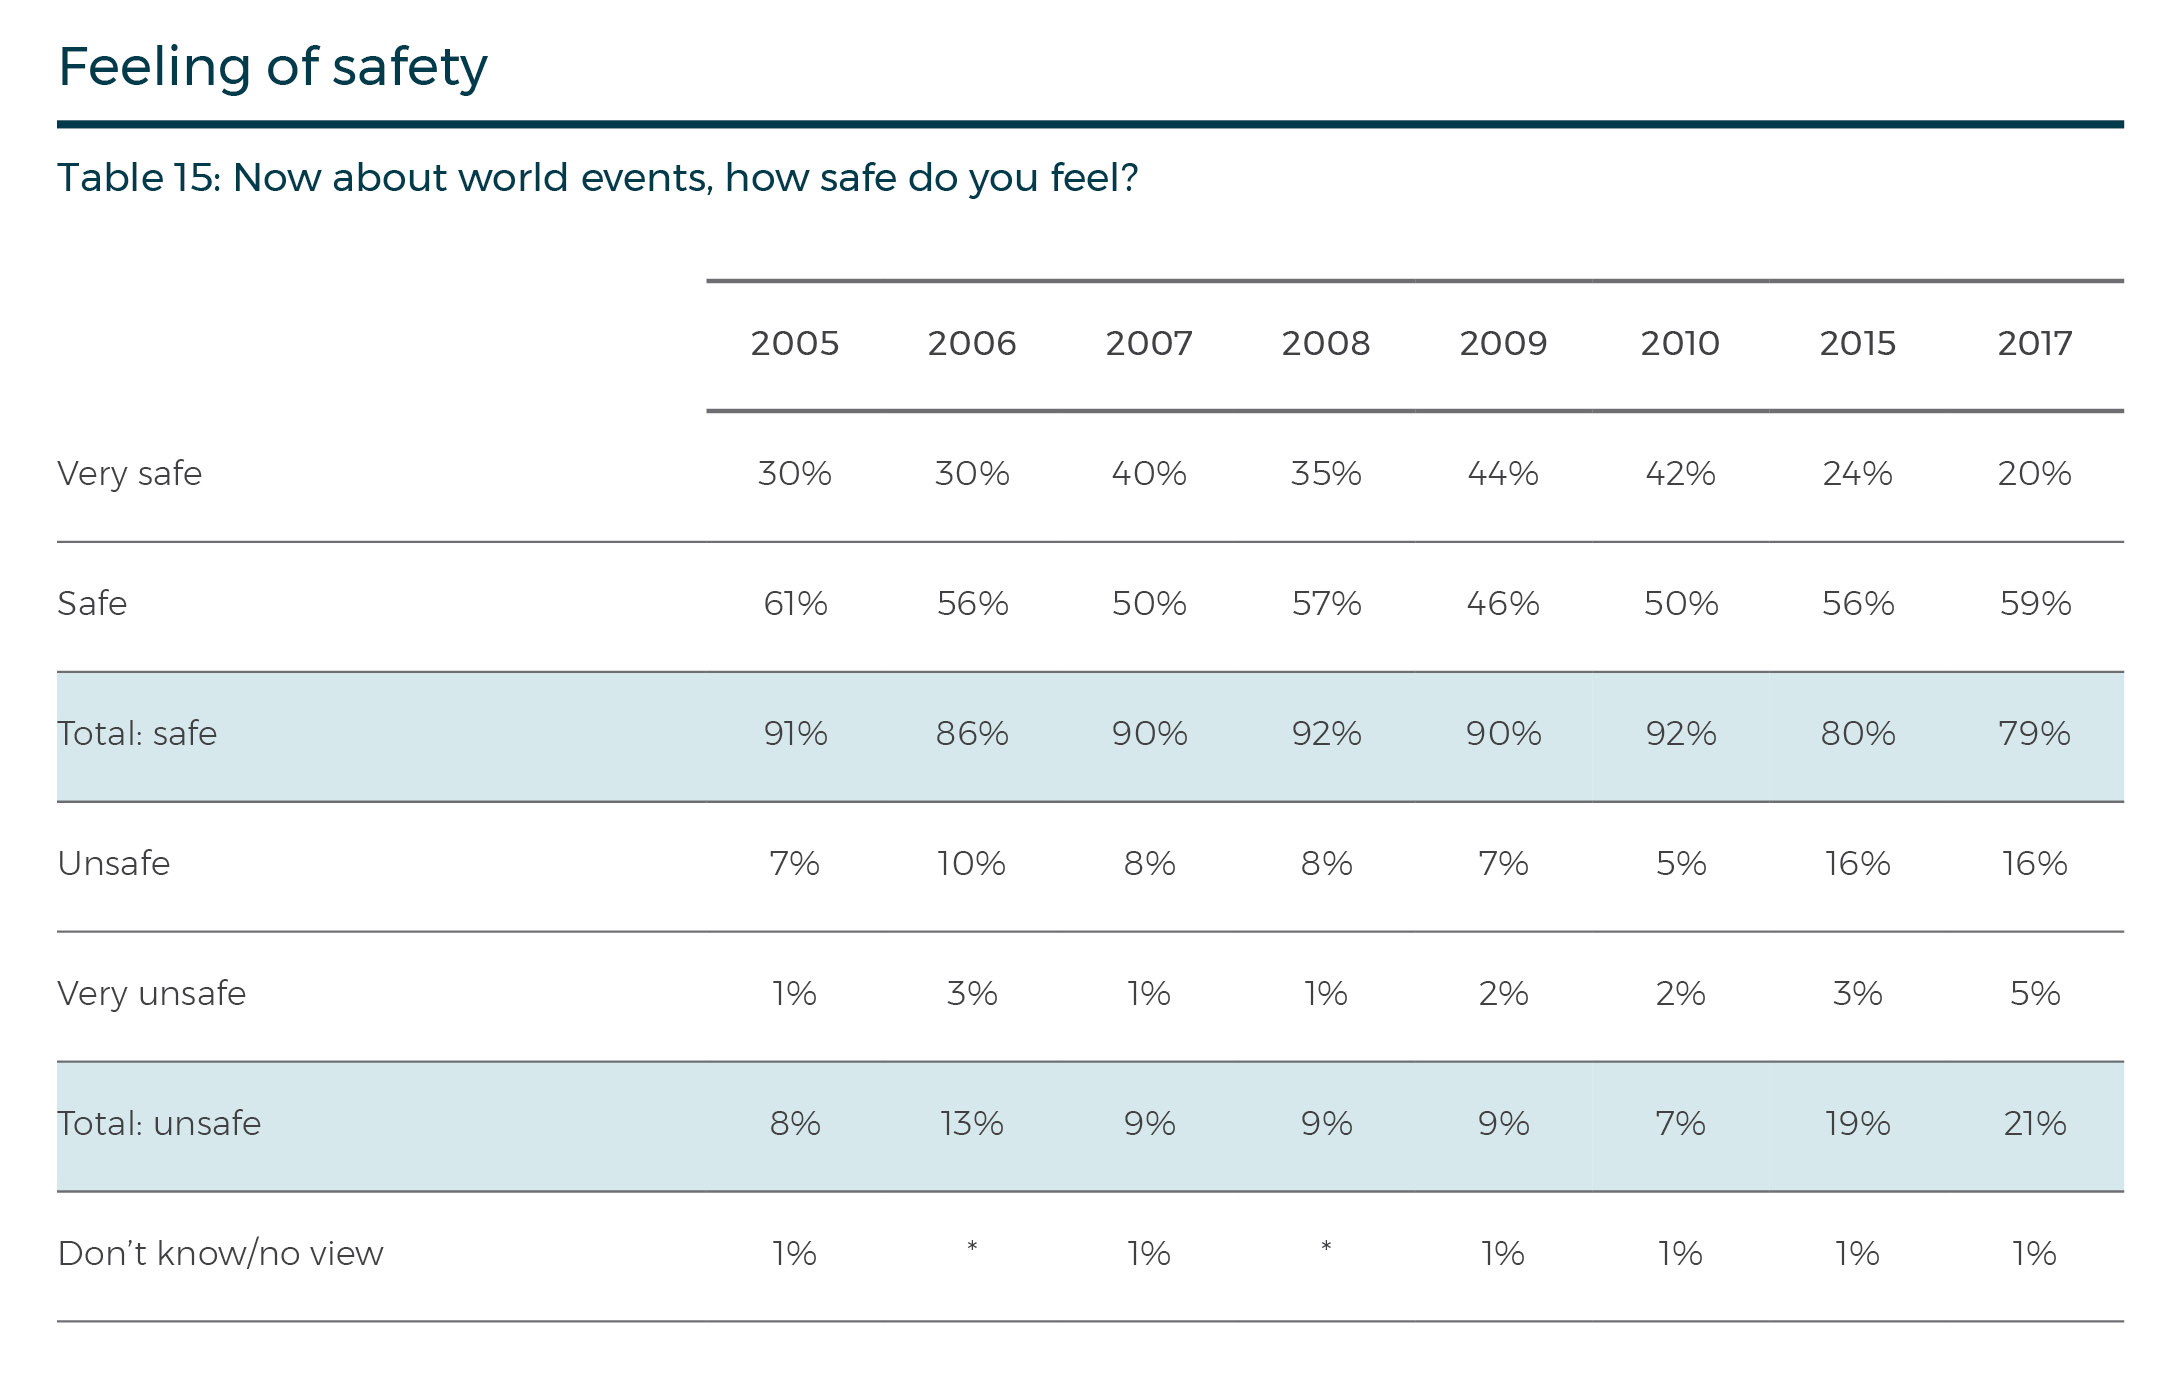Select the 79% Total safe value for 2017

(2034, 734)
